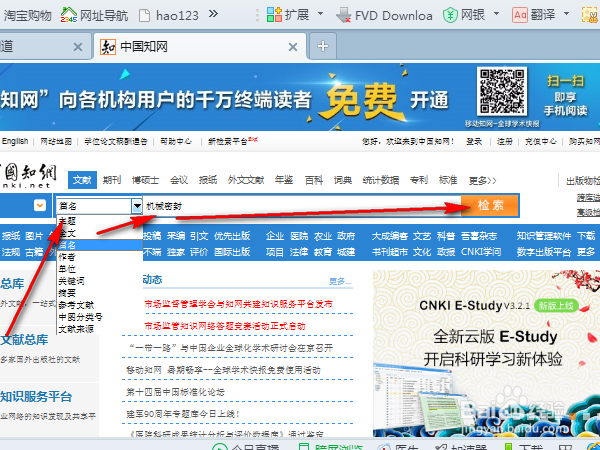This screenshot has height=450, width=600.
Task: Open news item 市场监督管理学会与知网共建知识服务平台发布
Action: click(238, 304)
